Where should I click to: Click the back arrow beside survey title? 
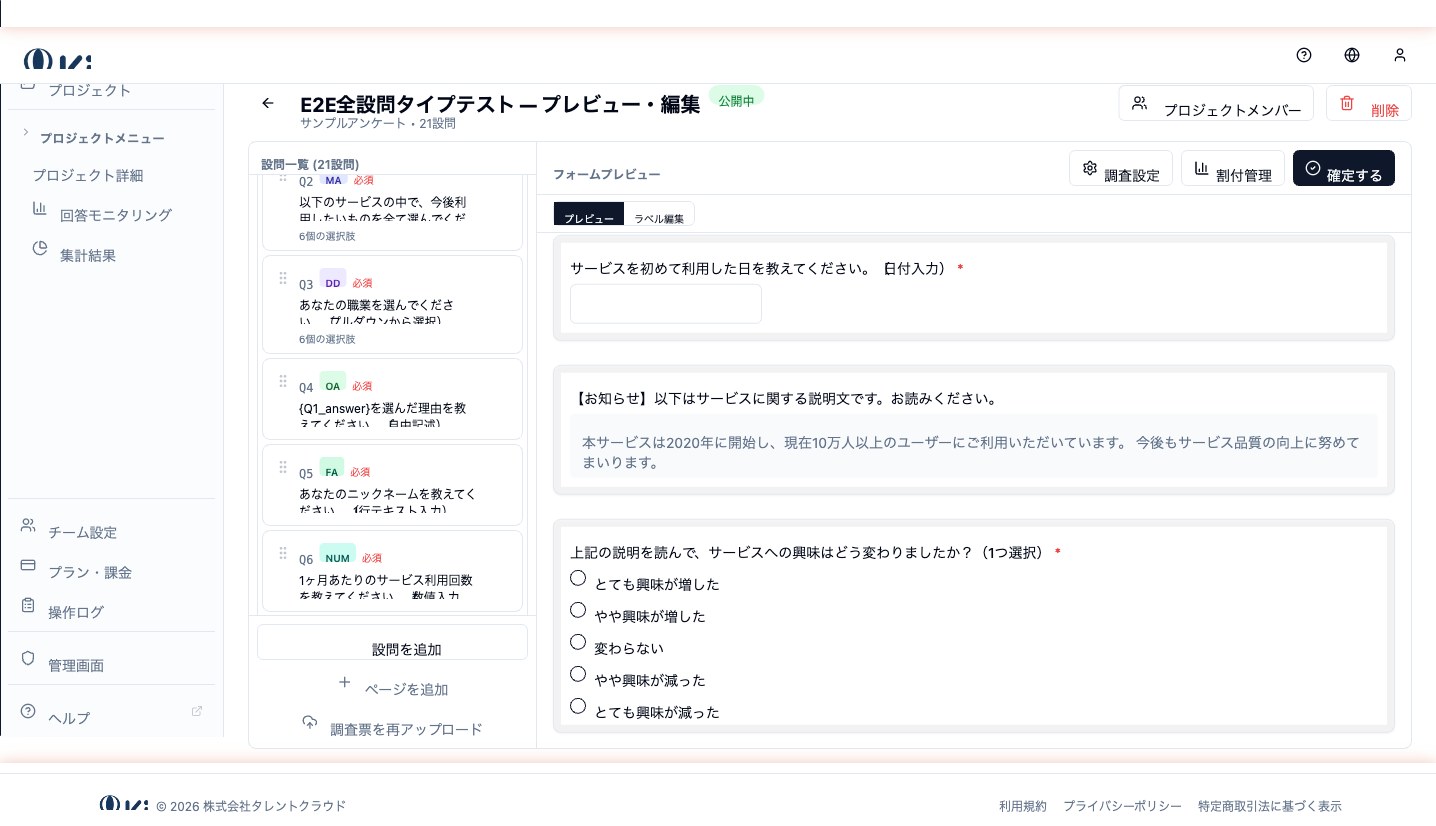coord(267,103)
